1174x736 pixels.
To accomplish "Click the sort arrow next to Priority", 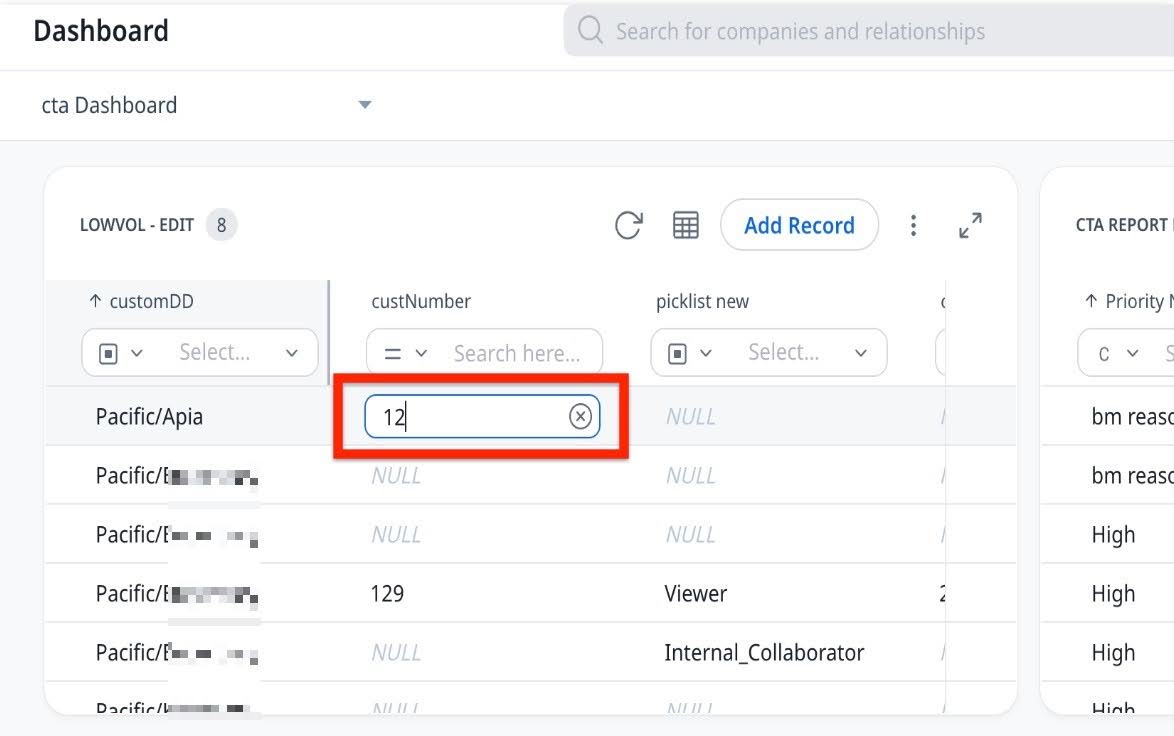I will pyautogui.click(x=1091, y=300).
